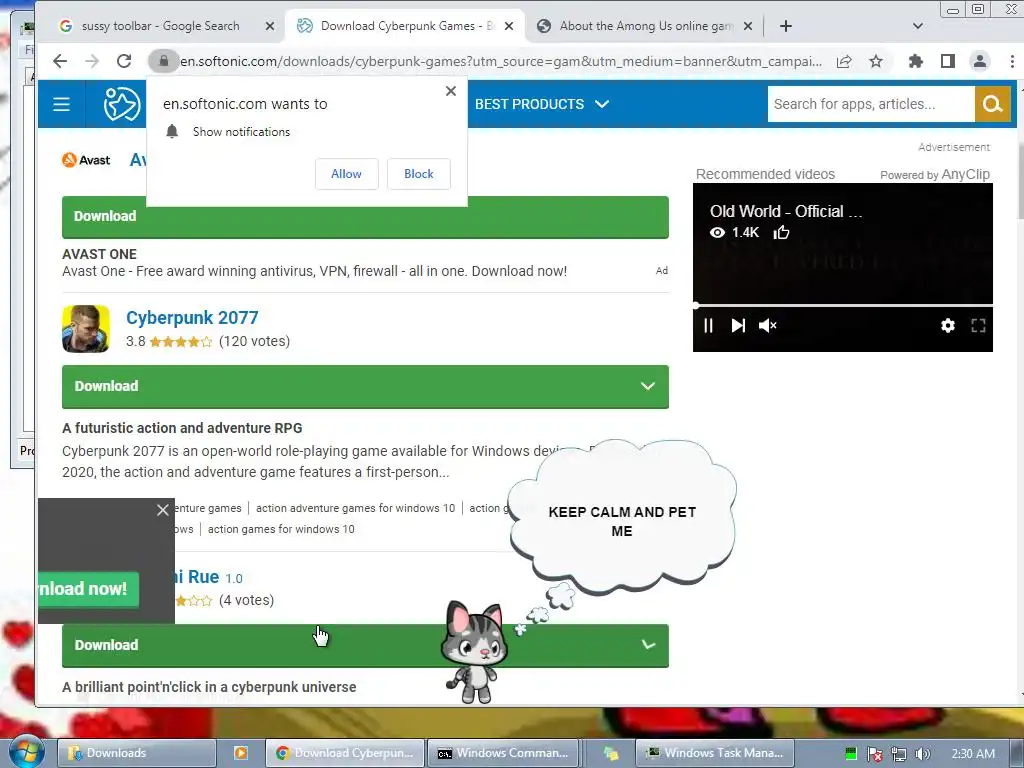Open the site lock info icon
Viewport: 1024px width, 768px height.
coord(163,61)
